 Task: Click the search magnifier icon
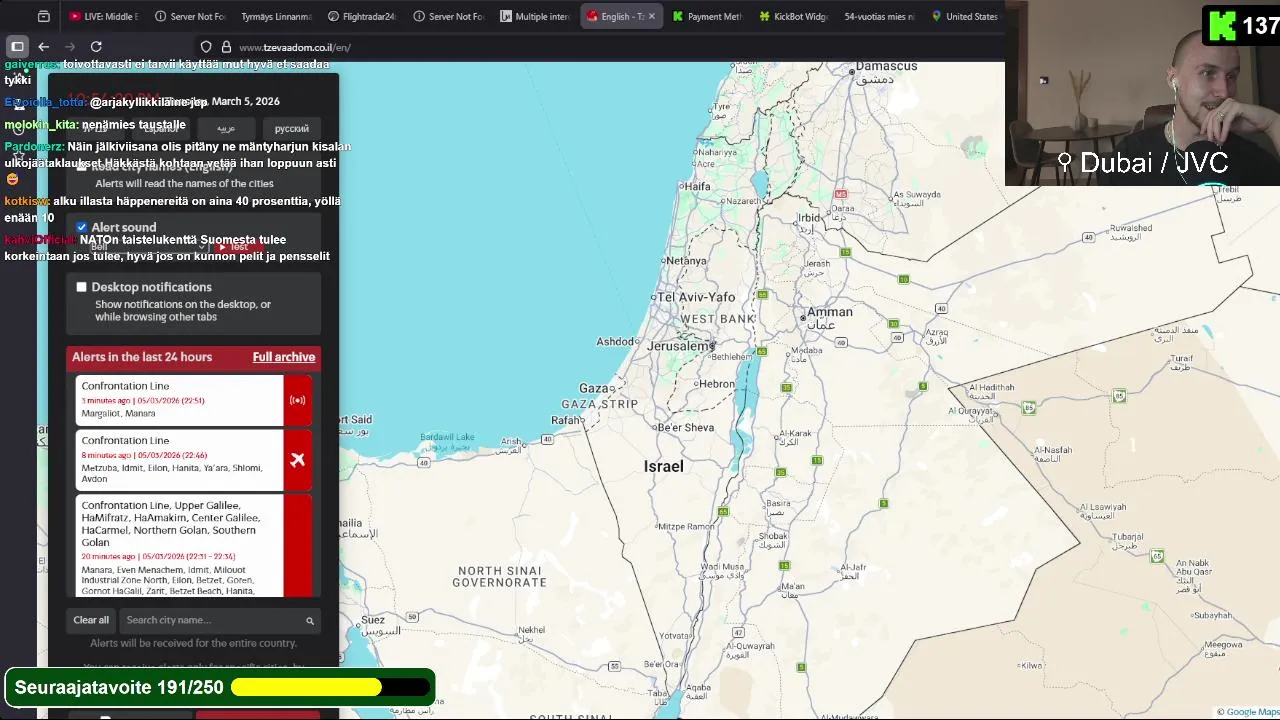coord(310,621)
